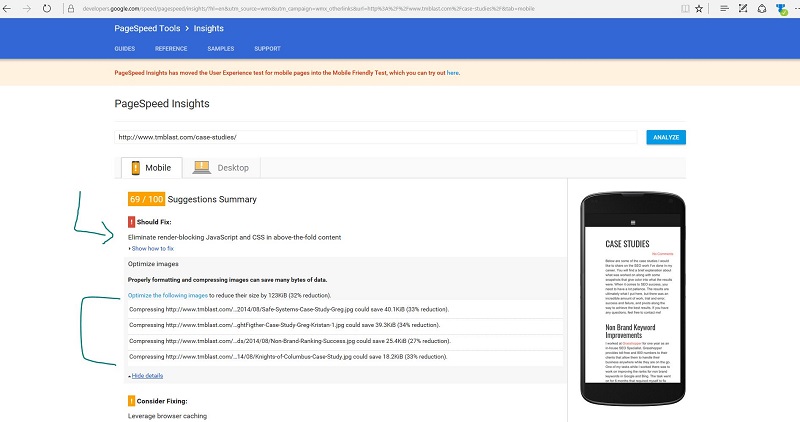Open the Insights breadcrumb link
The height and width of the screenshot is (422, 800).
[x=208, y=29]
